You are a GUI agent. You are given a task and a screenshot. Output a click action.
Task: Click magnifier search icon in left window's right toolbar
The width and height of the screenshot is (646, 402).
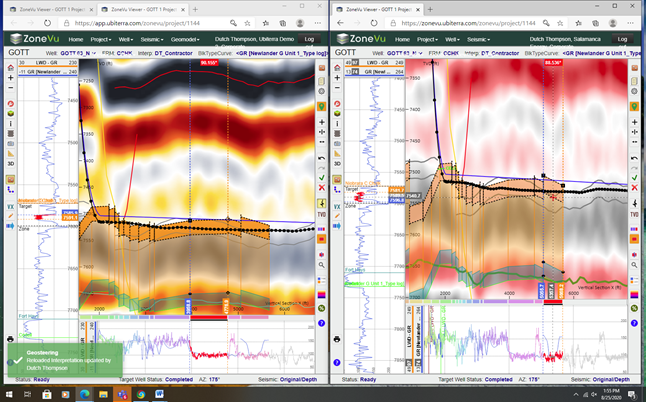coord(321,265)
